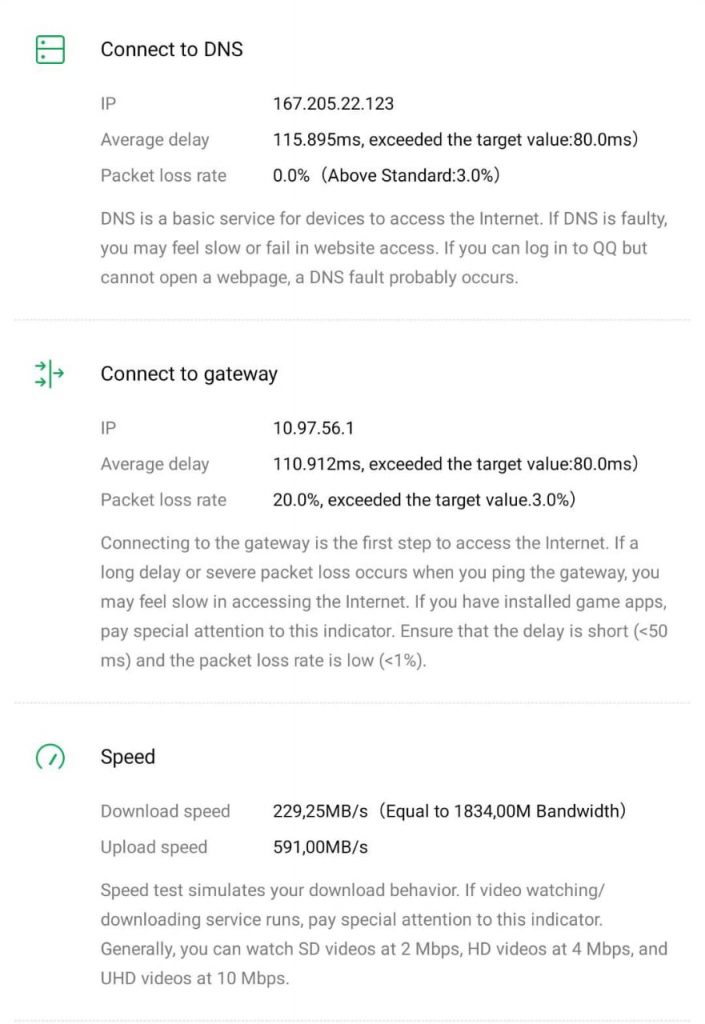Select the Connect to DNS heading

[x=172, y=49]
